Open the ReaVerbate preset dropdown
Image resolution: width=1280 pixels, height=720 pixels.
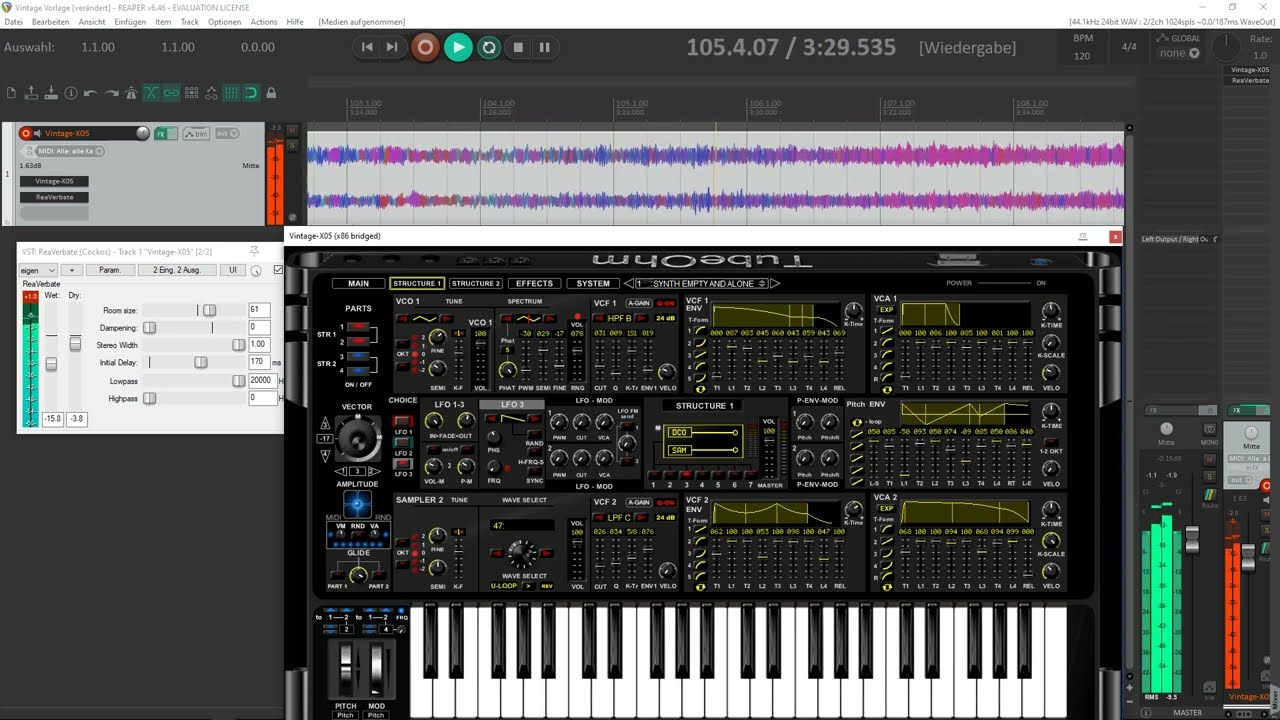coord(39,270)
